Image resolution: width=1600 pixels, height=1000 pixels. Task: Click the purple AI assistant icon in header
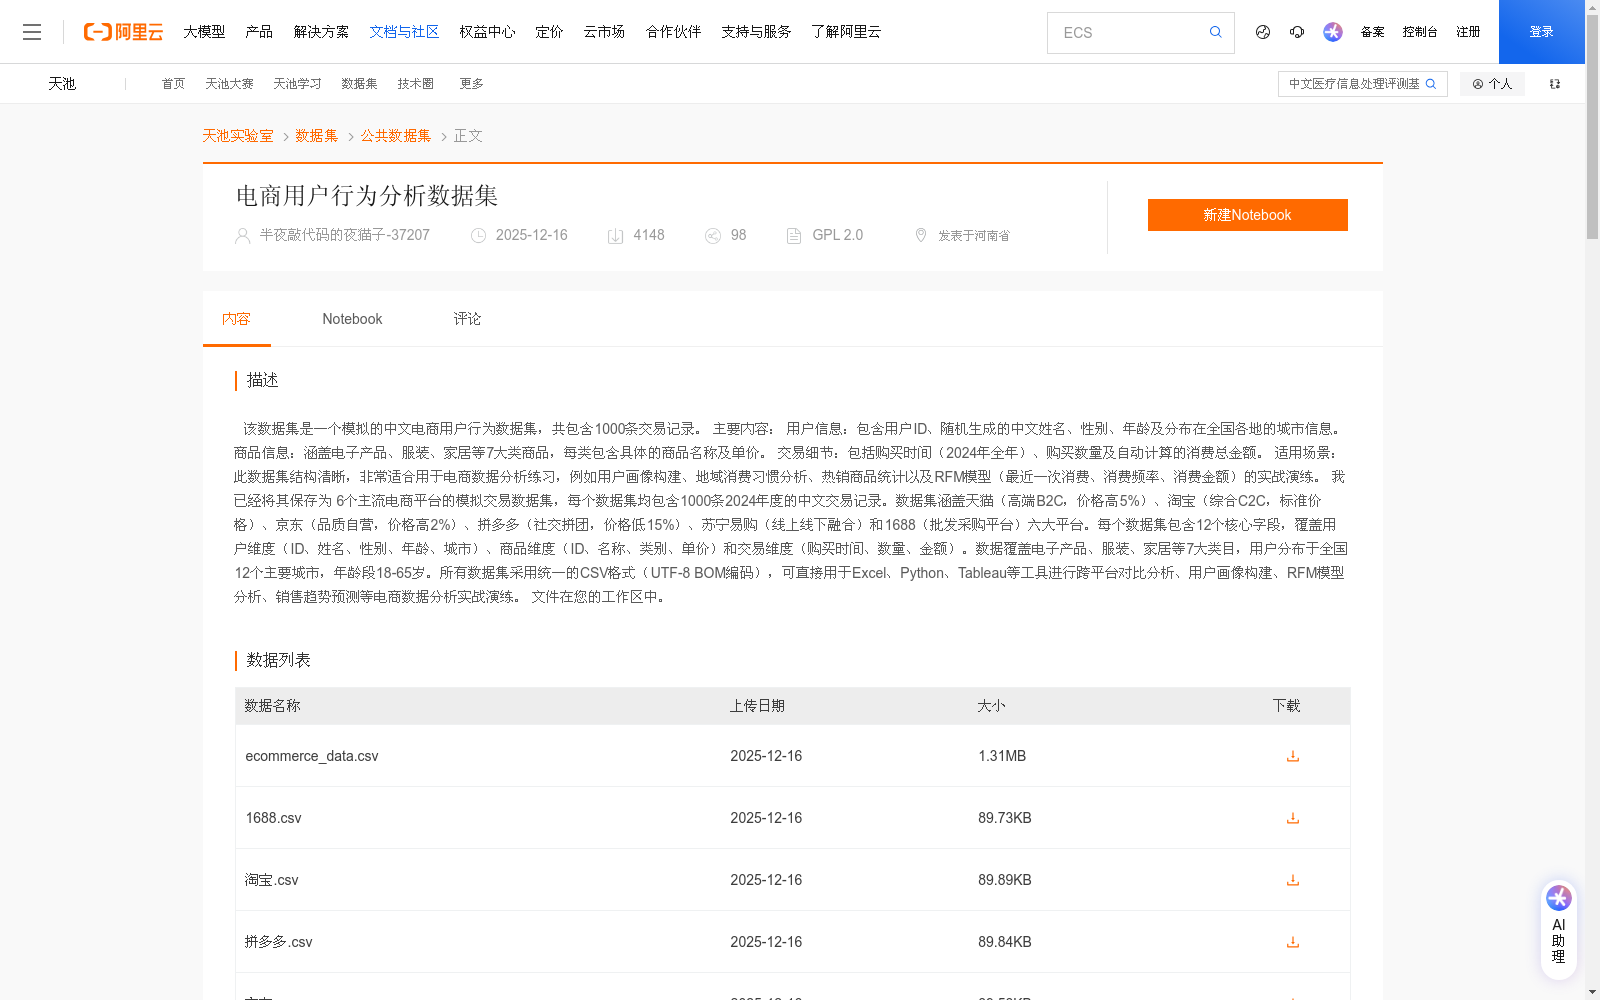click(1333, 32)
